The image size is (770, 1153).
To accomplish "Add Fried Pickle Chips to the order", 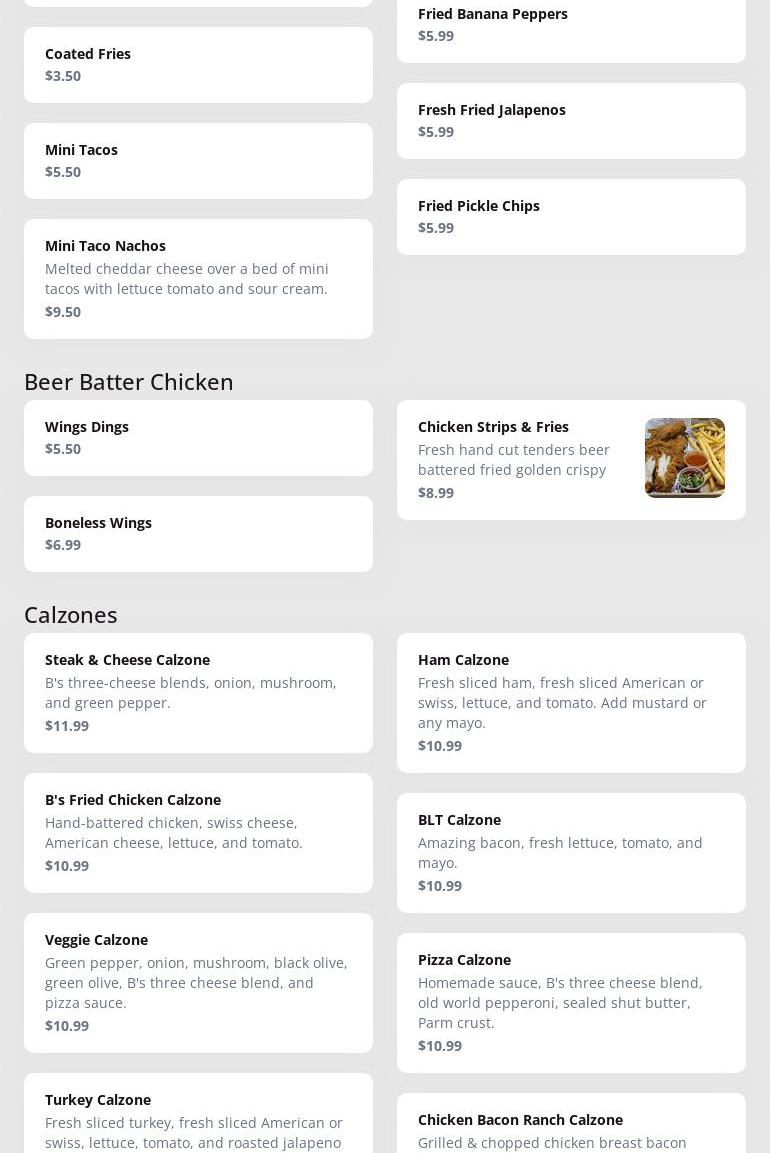I will tap(571, 217).
